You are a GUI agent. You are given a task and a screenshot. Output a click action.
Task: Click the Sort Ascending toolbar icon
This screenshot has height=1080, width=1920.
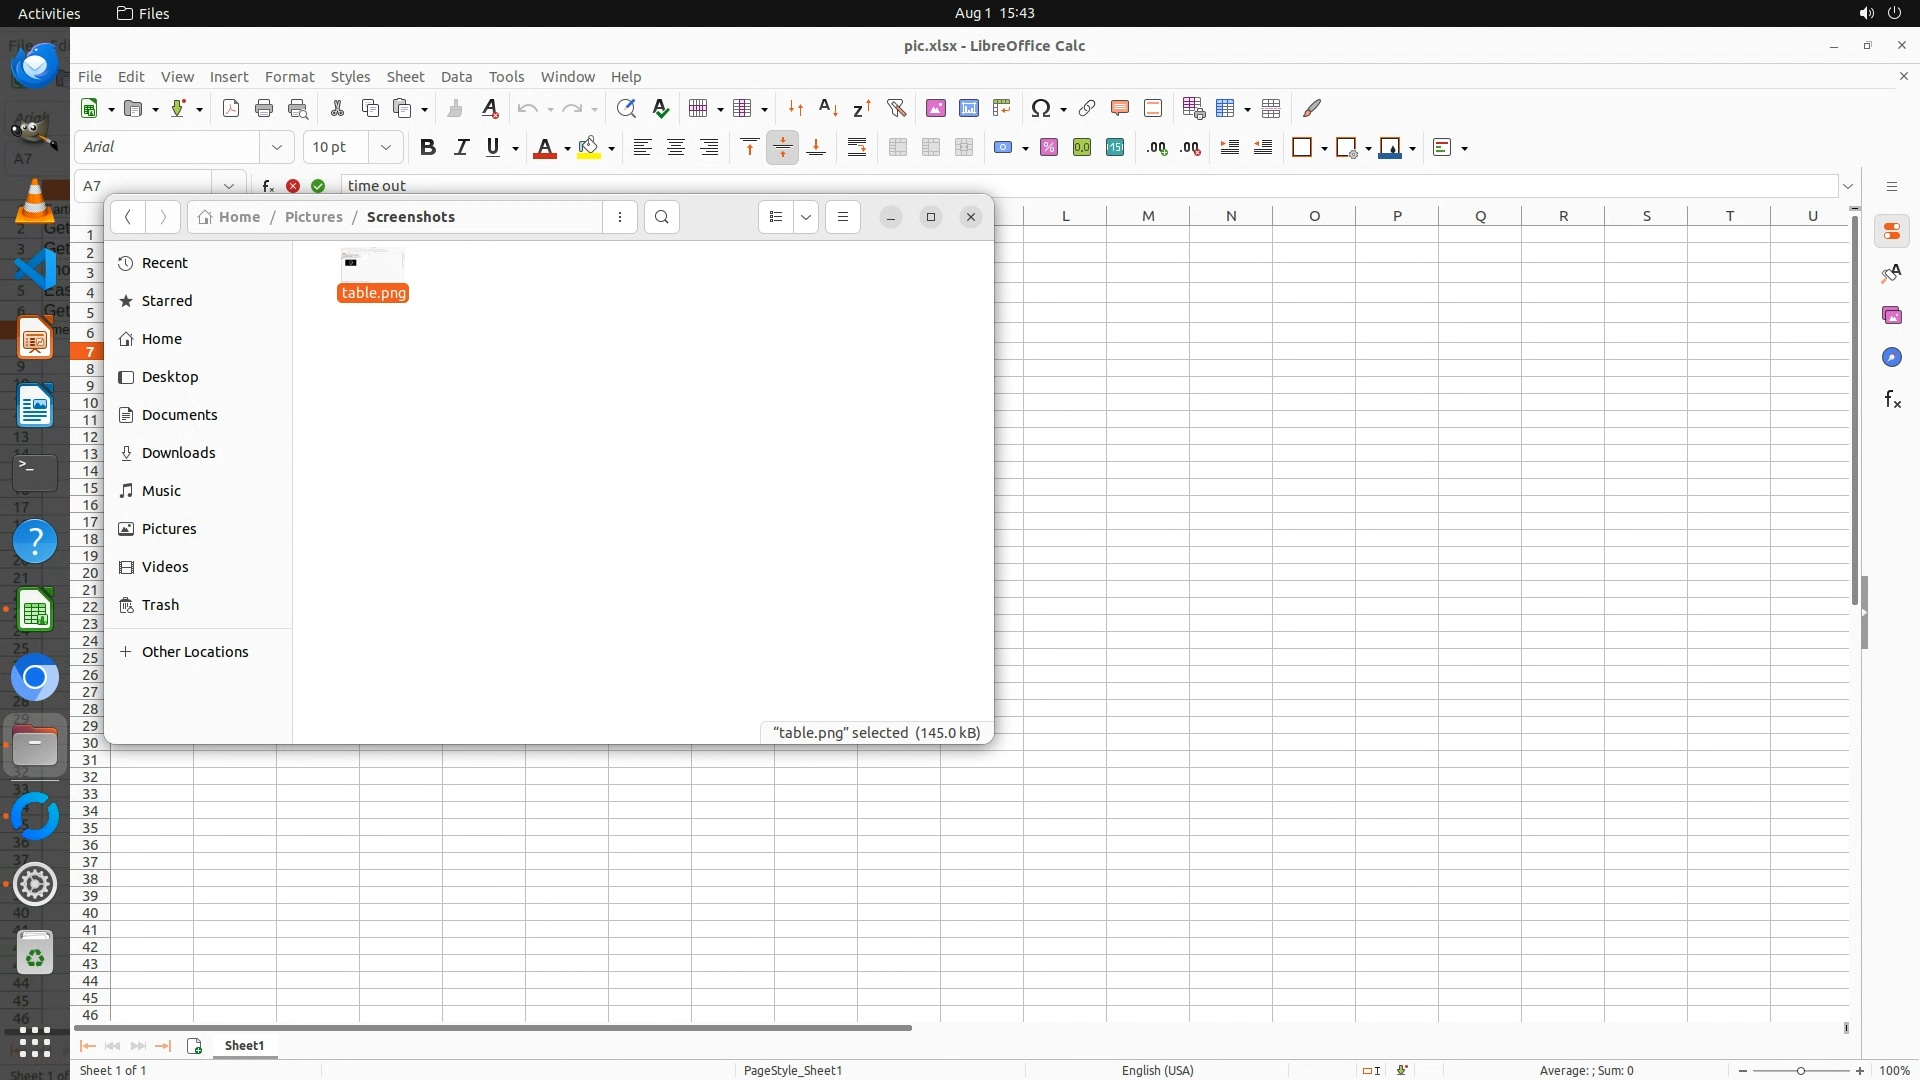(828, 108)
